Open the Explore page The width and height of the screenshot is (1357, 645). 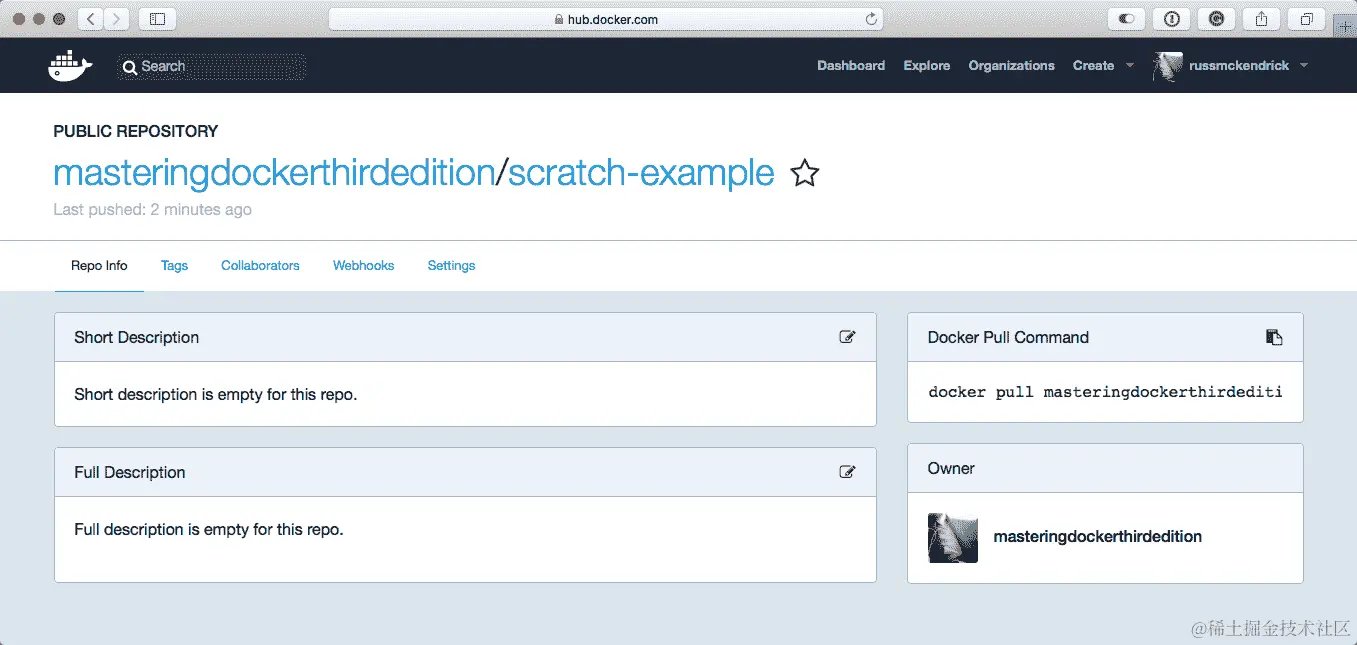click(x=927, y=66)
